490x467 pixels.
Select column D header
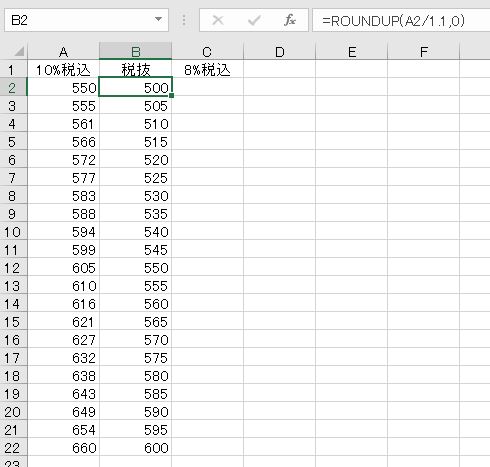(279, 52)
